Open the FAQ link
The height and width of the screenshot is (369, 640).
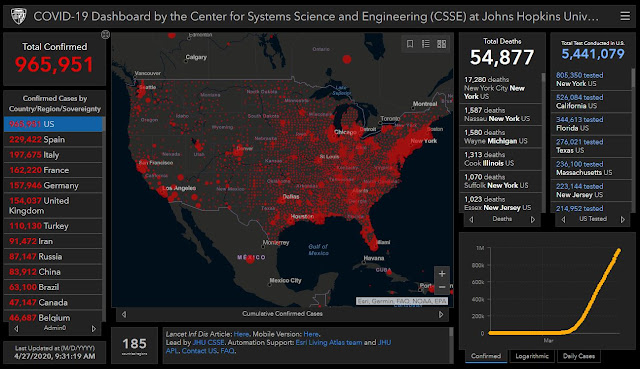(x=227, y=351)
